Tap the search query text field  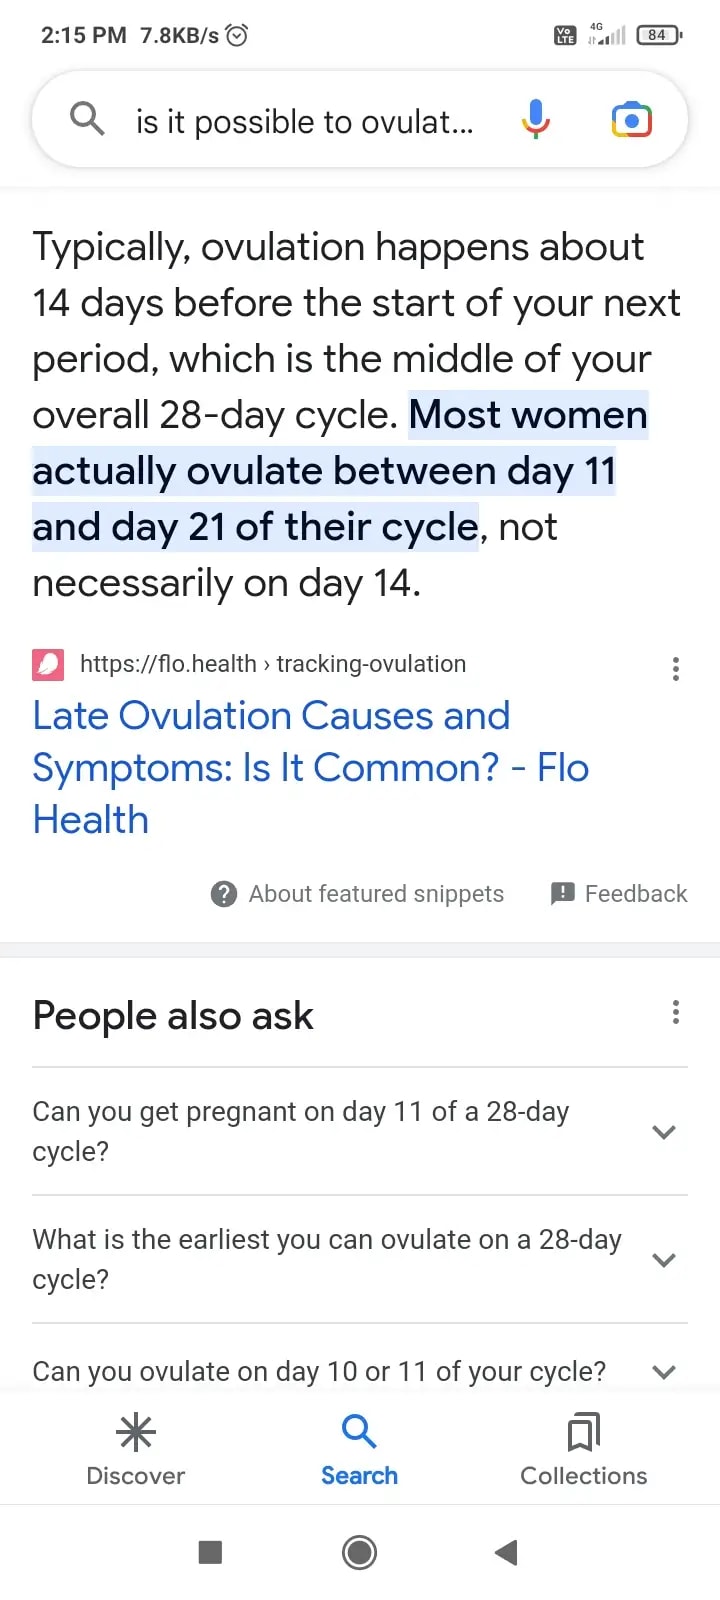[x=305, y=122]
